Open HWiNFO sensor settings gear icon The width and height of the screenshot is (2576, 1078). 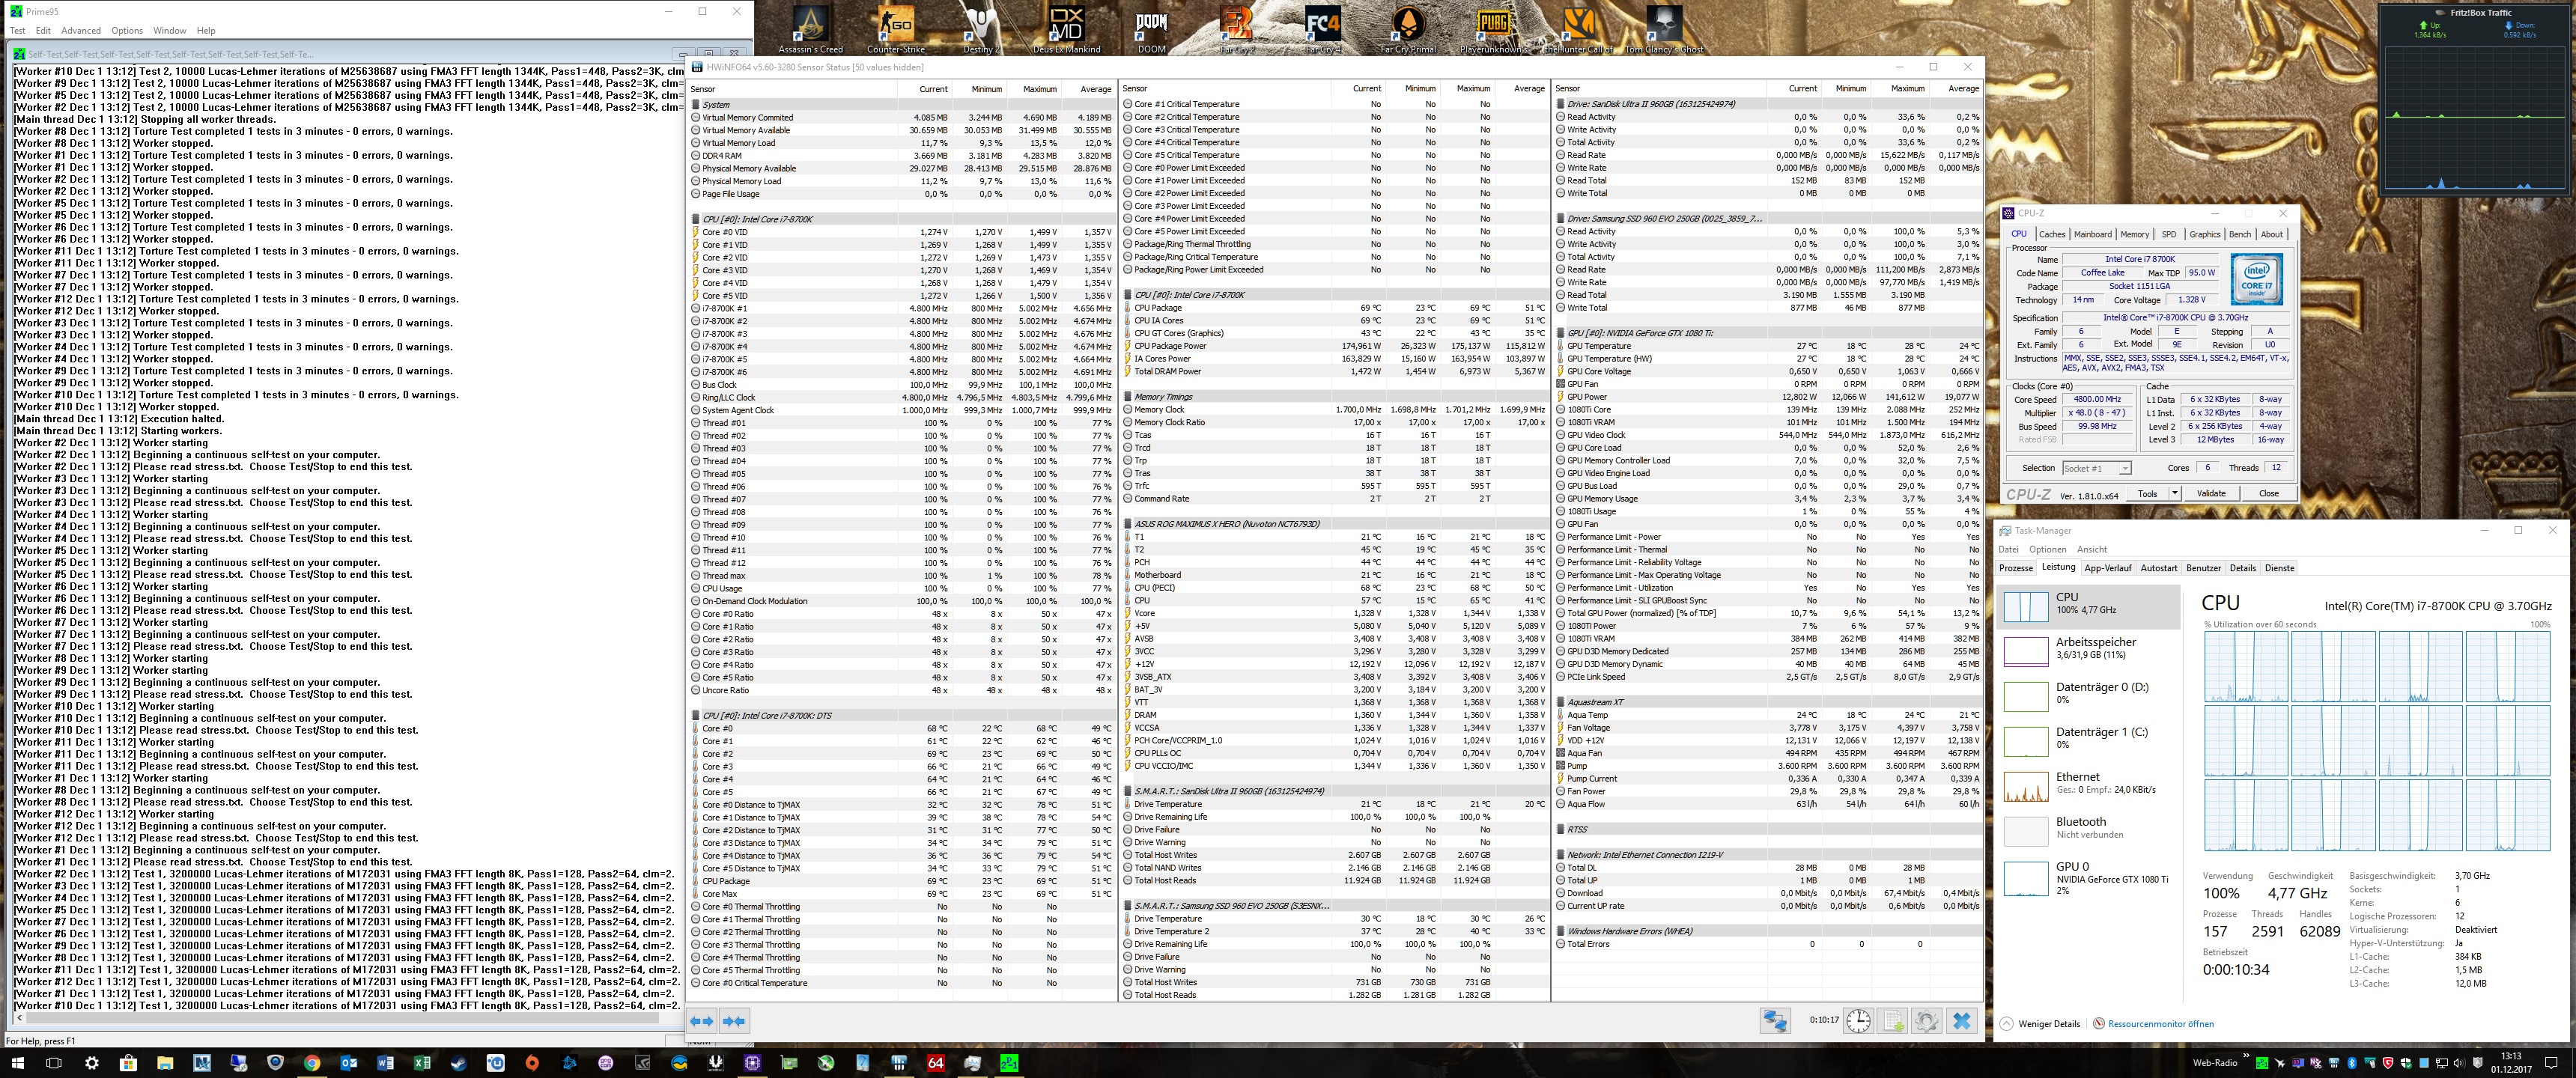(1927, 1021)
